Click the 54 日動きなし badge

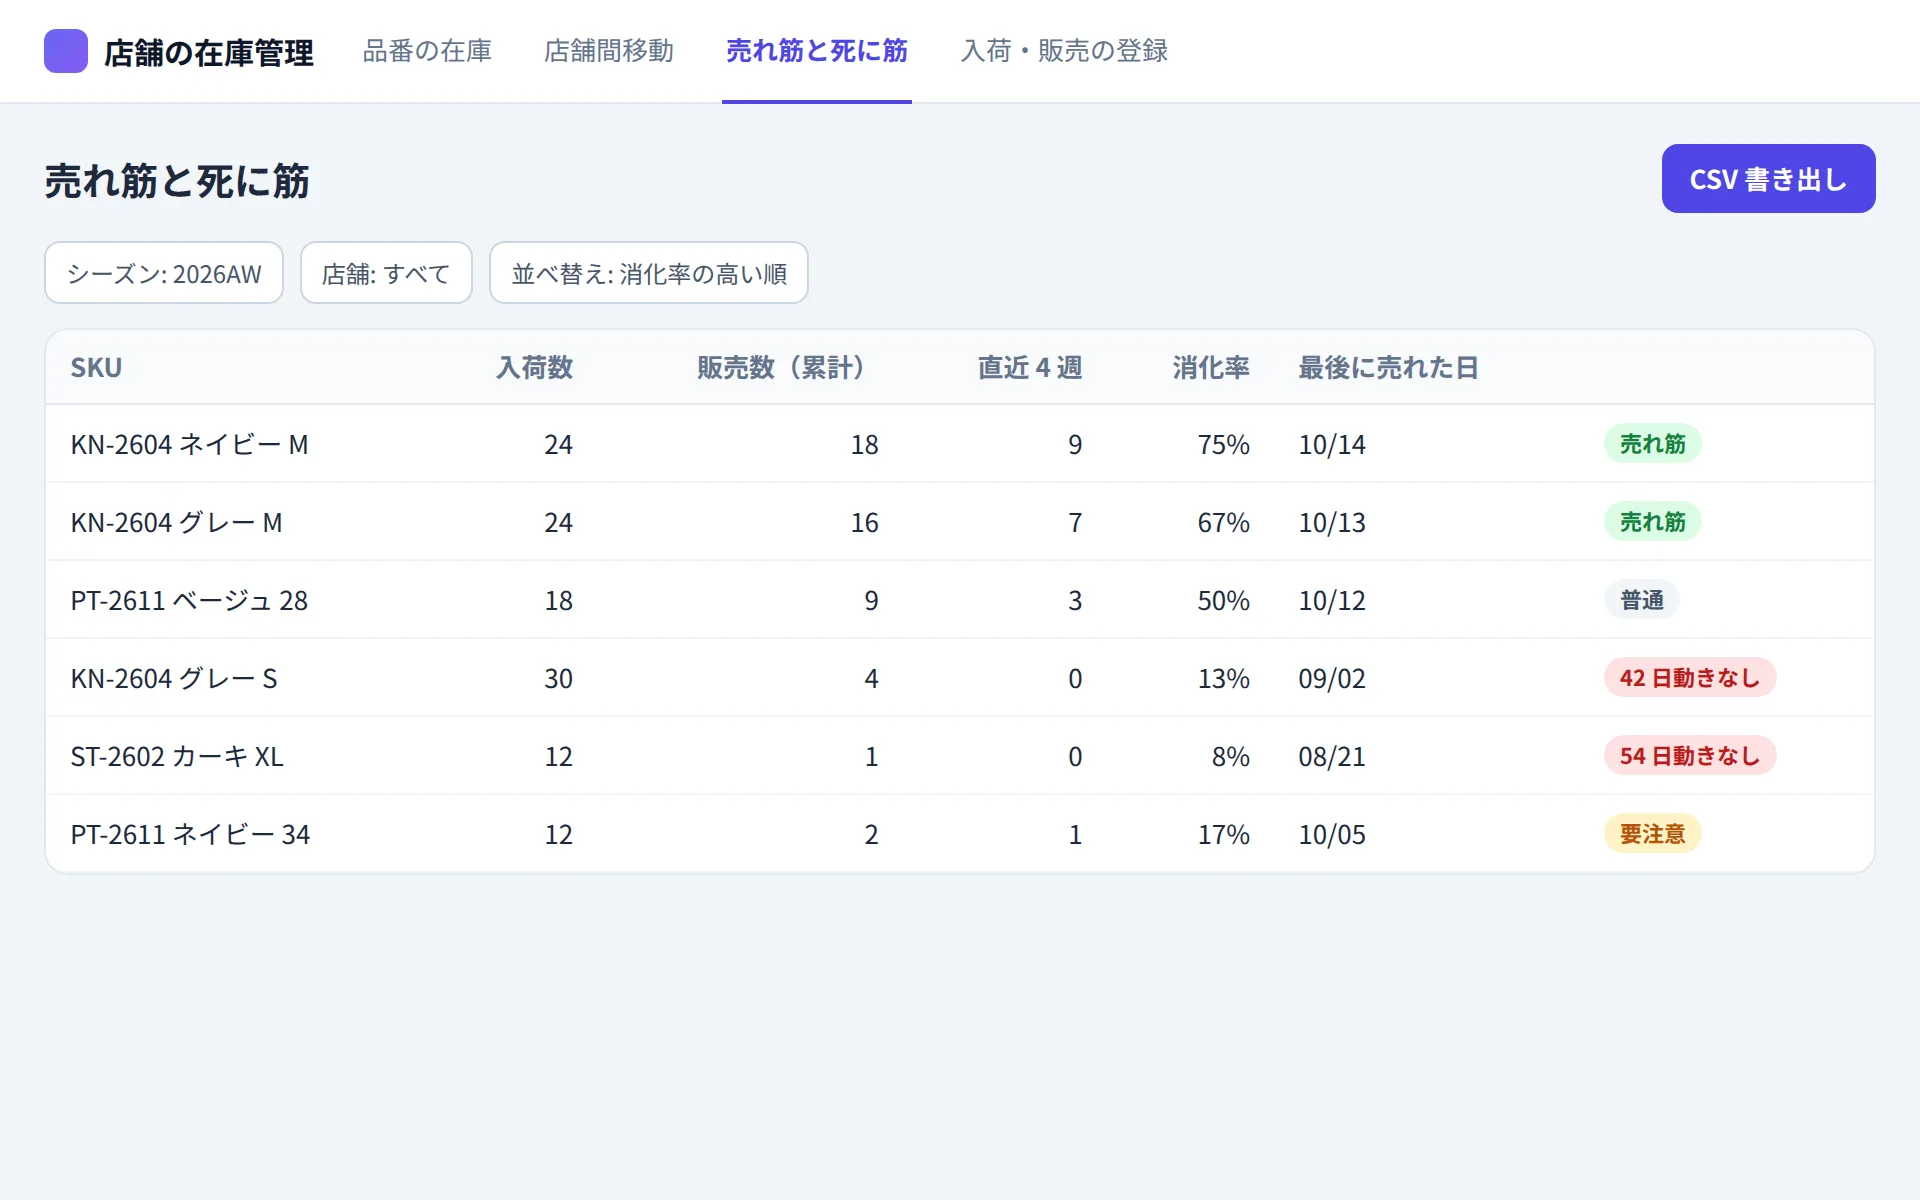click(1690, 756)
